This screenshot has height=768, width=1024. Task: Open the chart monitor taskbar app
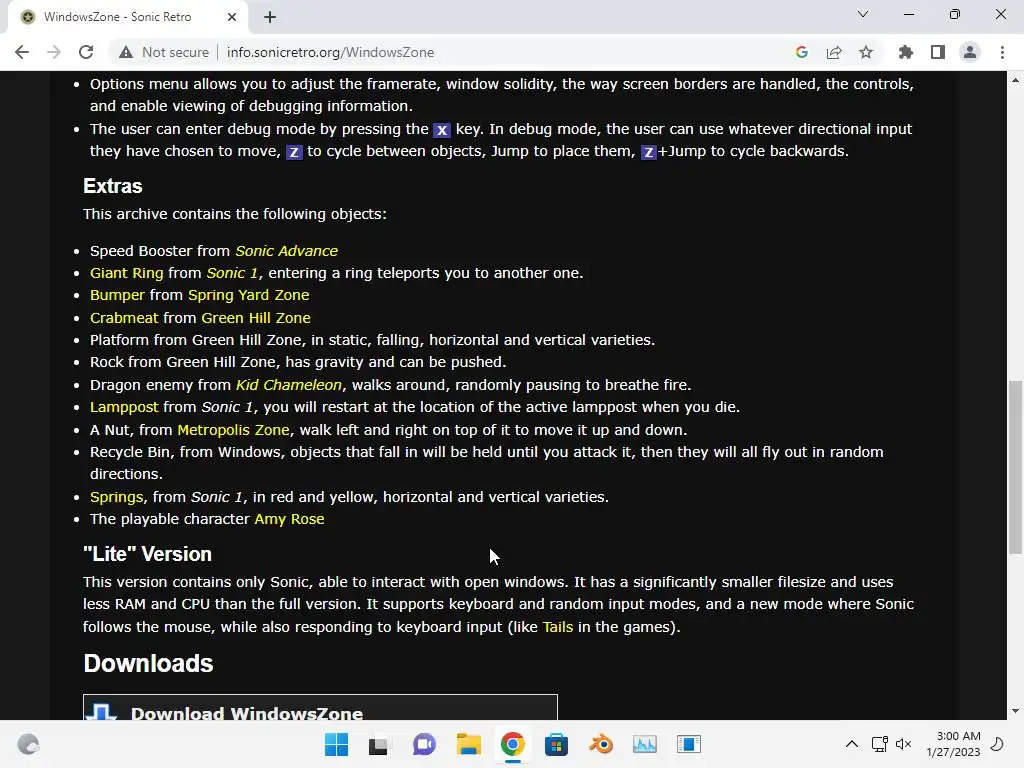click(x=645, y=744)
